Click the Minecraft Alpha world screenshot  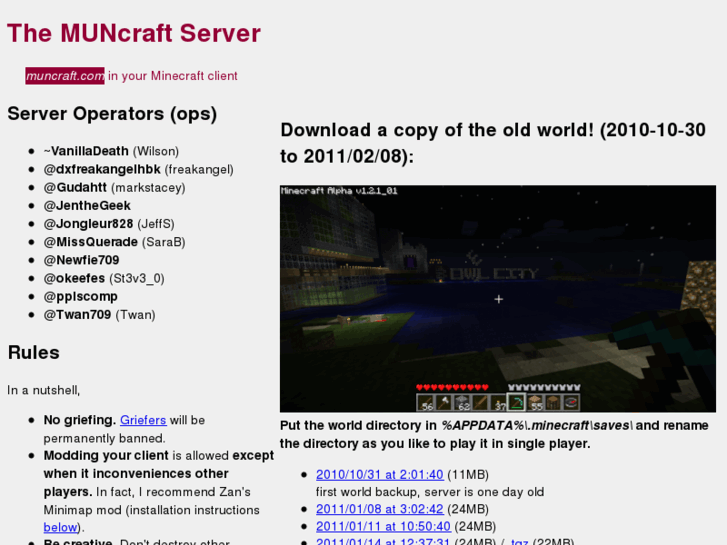pos(497,299)
